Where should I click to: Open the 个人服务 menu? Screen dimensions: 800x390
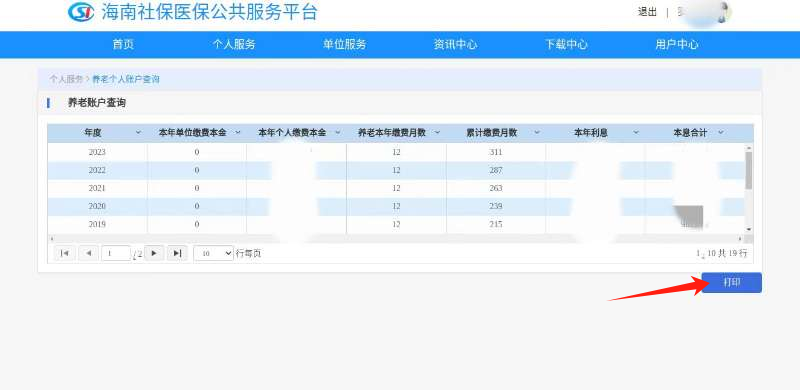click(x=234, y=44)
